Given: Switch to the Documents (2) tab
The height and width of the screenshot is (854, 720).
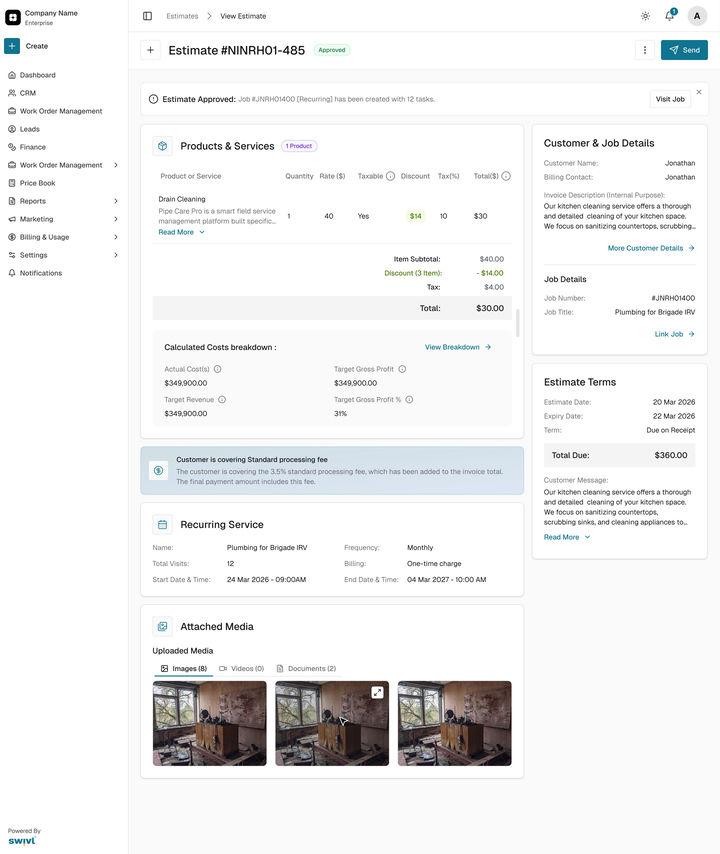Looking at the screenshot, I should (x=306, y=668).
